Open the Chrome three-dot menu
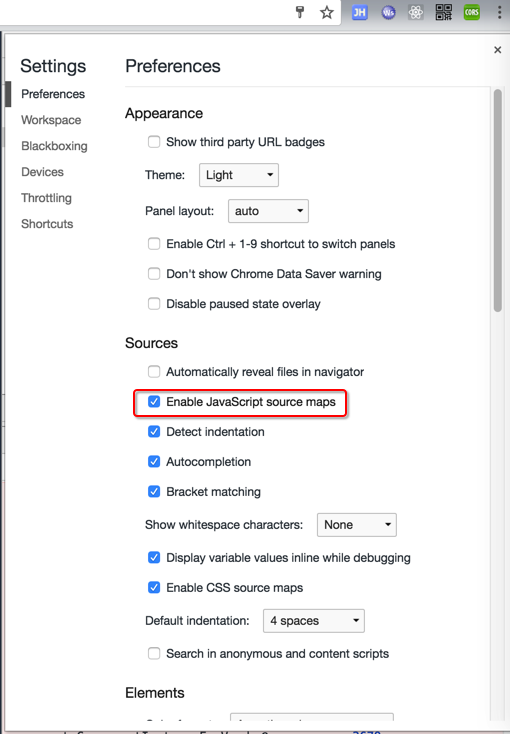 point(500,12)
